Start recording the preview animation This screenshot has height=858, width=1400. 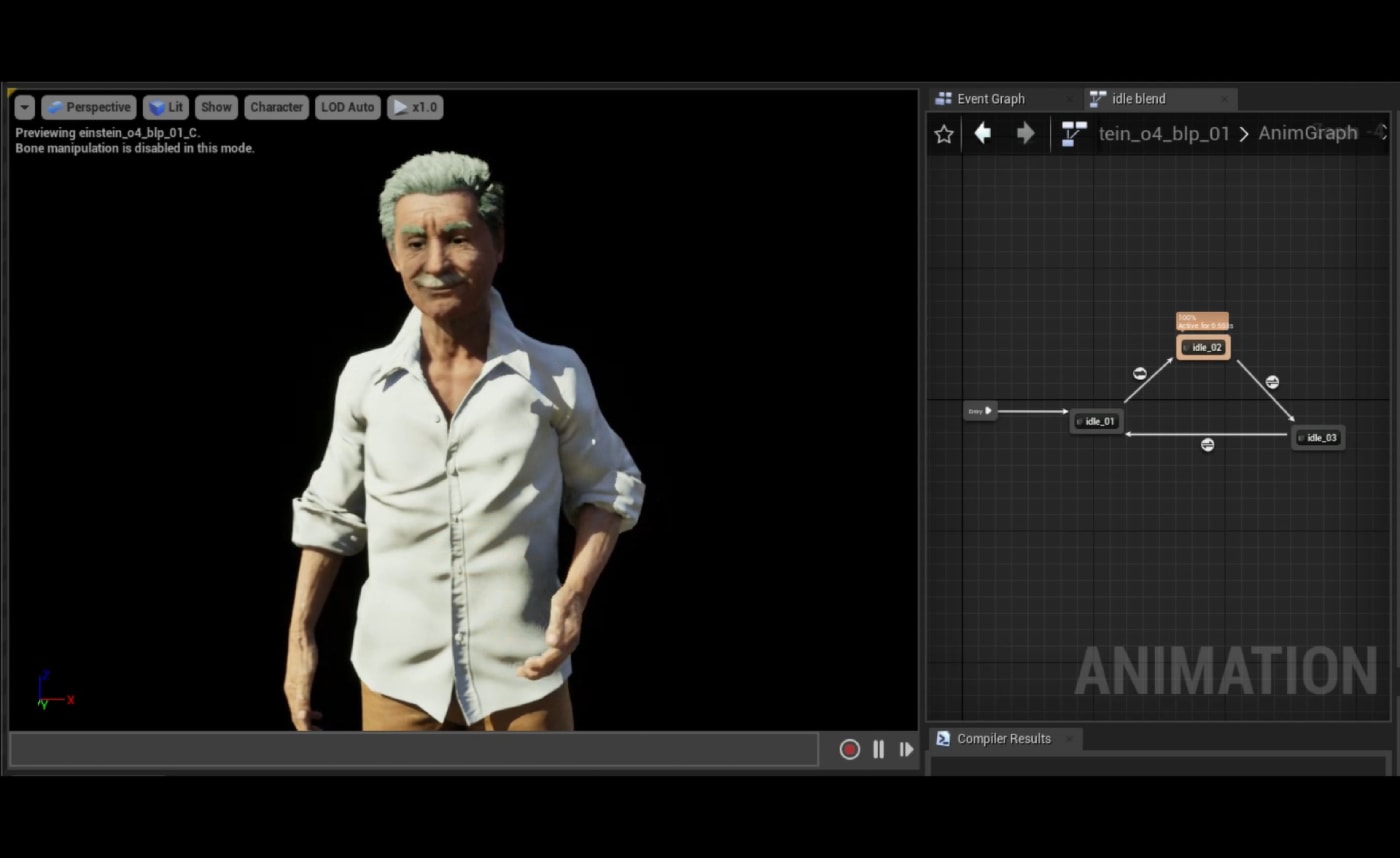pos(849,749)
